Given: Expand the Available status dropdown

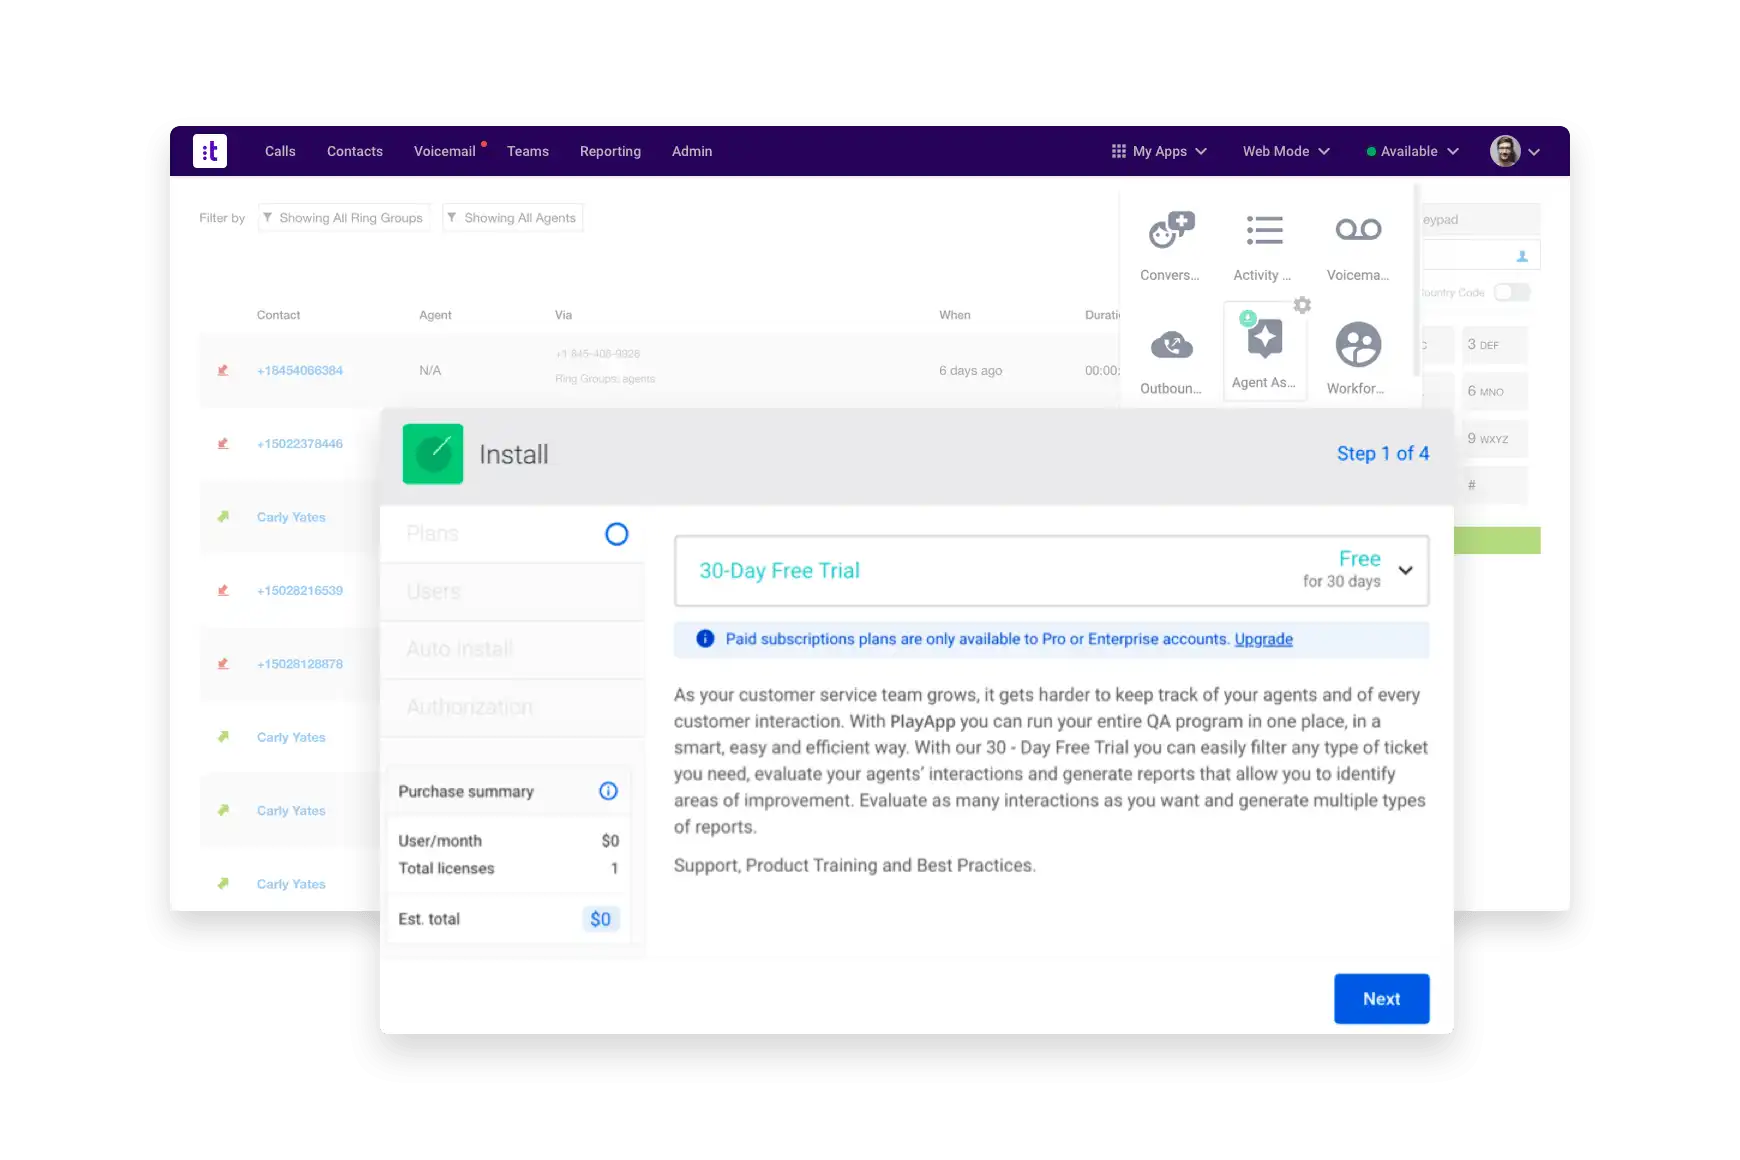Looking at the screenshot, I should pyautogui.click(x=1412, y=151).
